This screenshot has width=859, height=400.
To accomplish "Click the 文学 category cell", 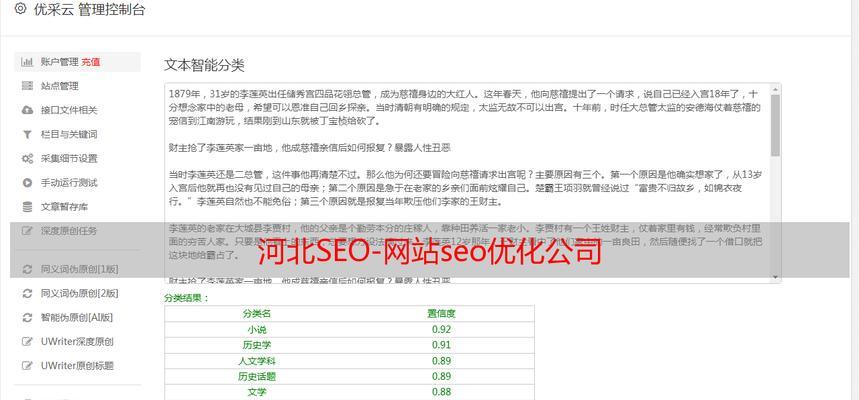I will tap(257, 392).
